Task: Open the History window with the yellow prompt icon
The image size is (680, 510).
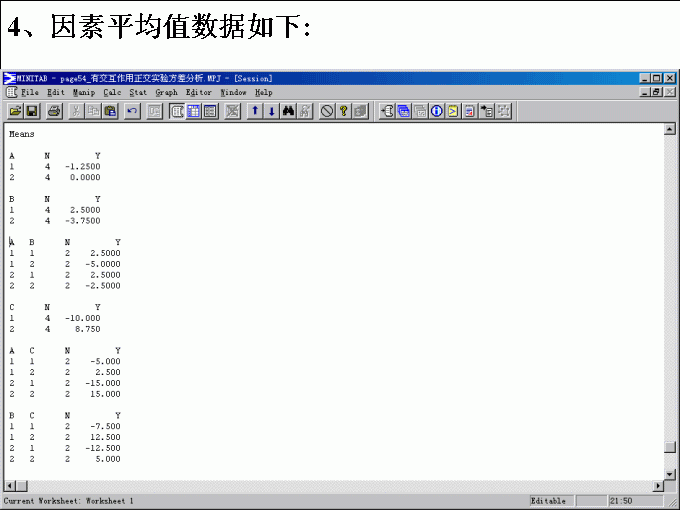Action: [454, 111]
